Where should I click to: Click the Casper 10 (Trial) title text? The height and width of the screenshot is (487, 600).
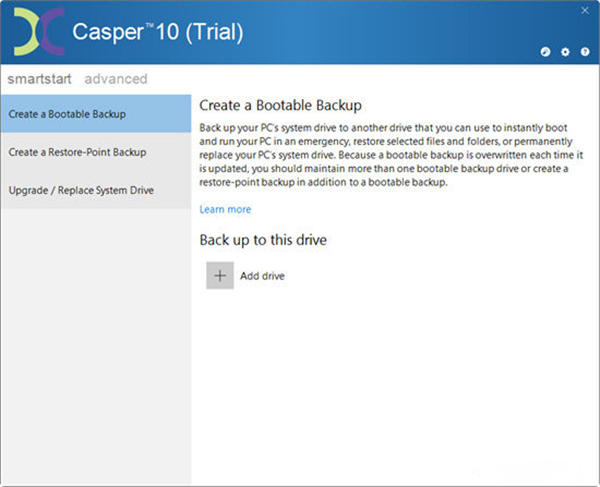point(157,32)
